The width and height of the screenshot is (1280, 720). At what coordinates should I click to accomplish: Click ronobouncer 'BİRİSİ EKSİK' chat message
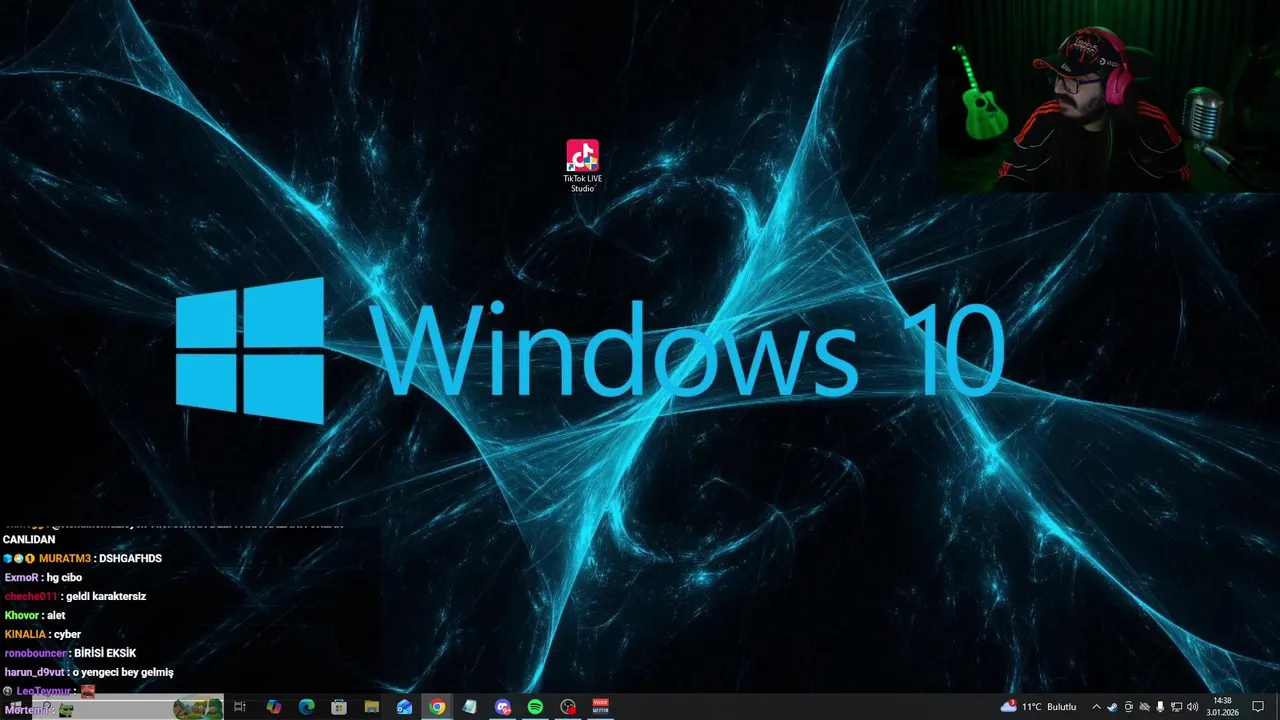click(x=70, y=653)
